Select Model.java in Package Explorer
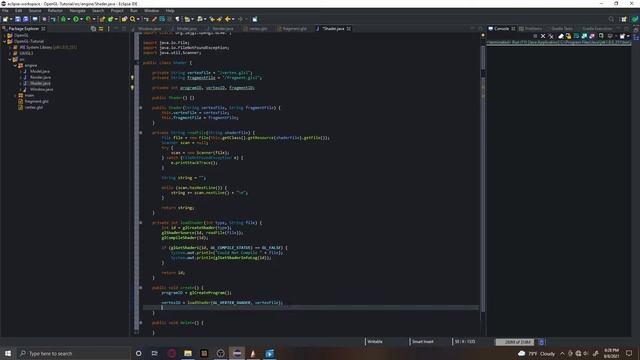The height and width of the screenshot is (360, 640). 40,71
